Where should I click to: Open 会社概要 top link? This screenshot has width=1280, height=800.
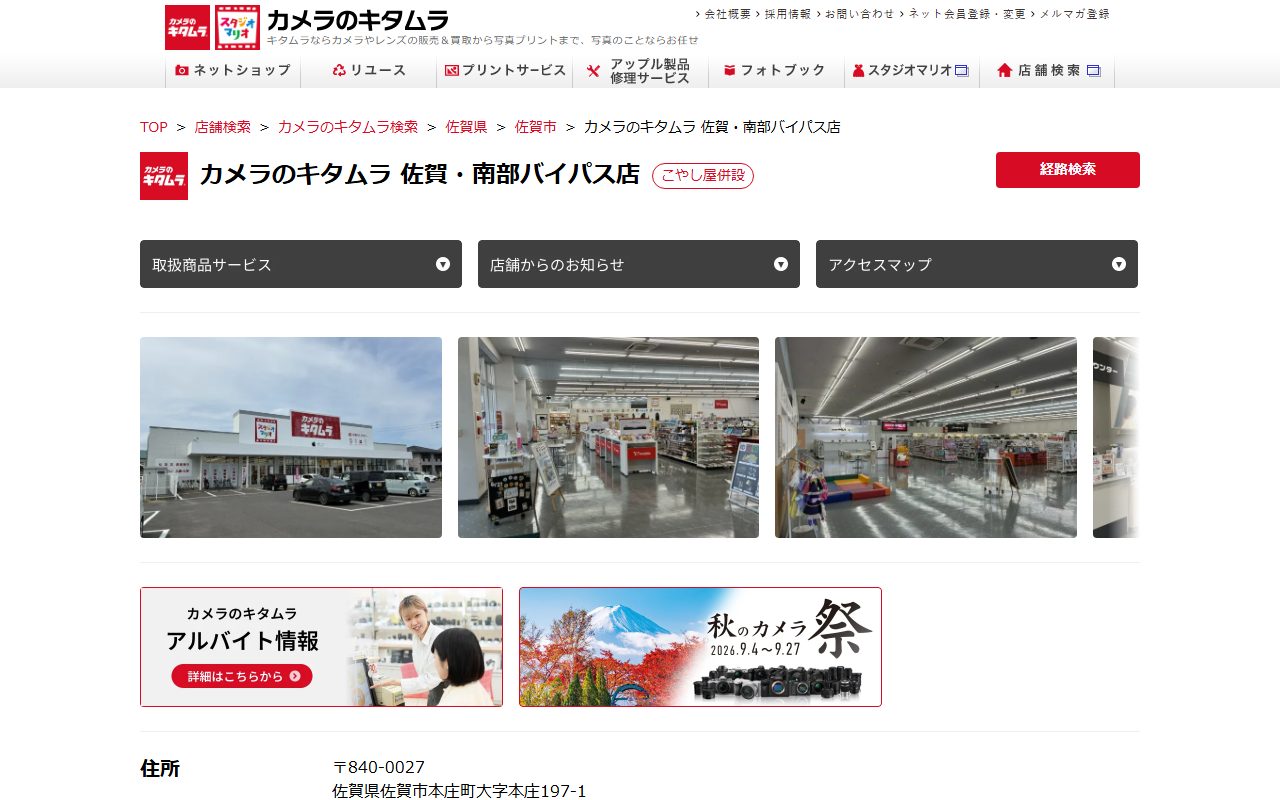(x=728, y=14)
